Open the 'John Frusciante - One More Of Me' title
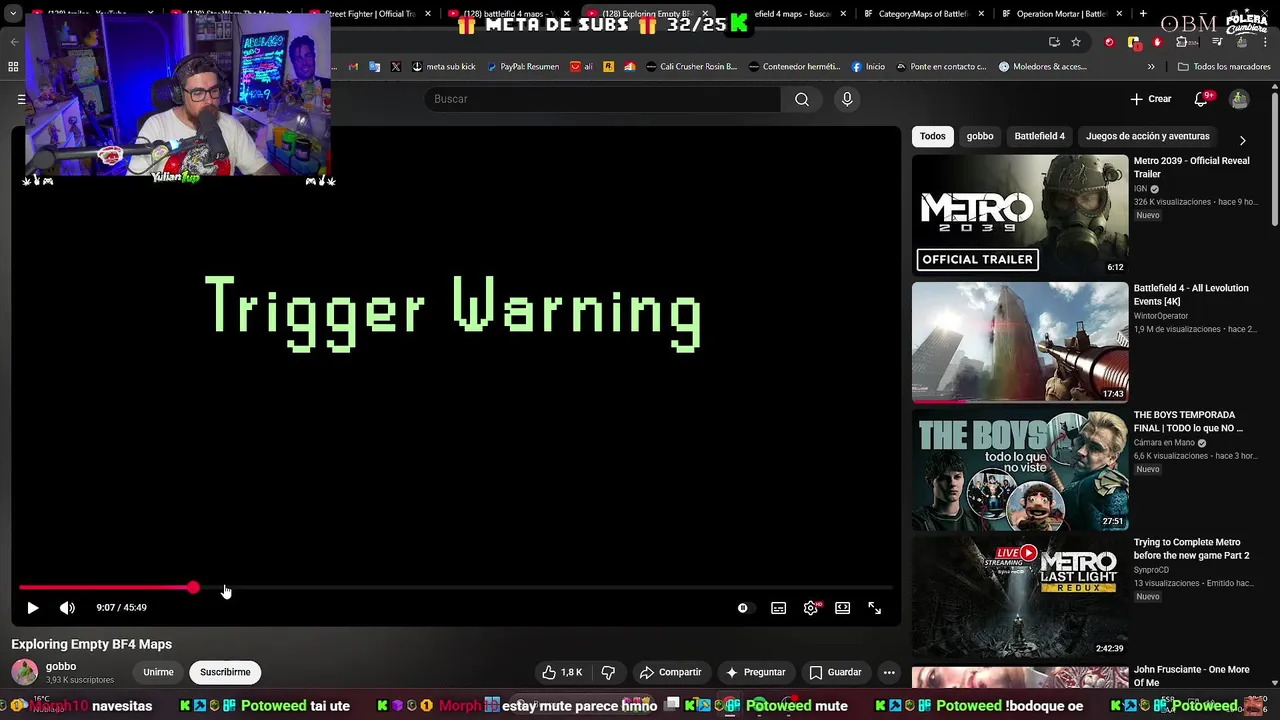Viewport: 1280px width, 720px height. tap(1191, 676)
